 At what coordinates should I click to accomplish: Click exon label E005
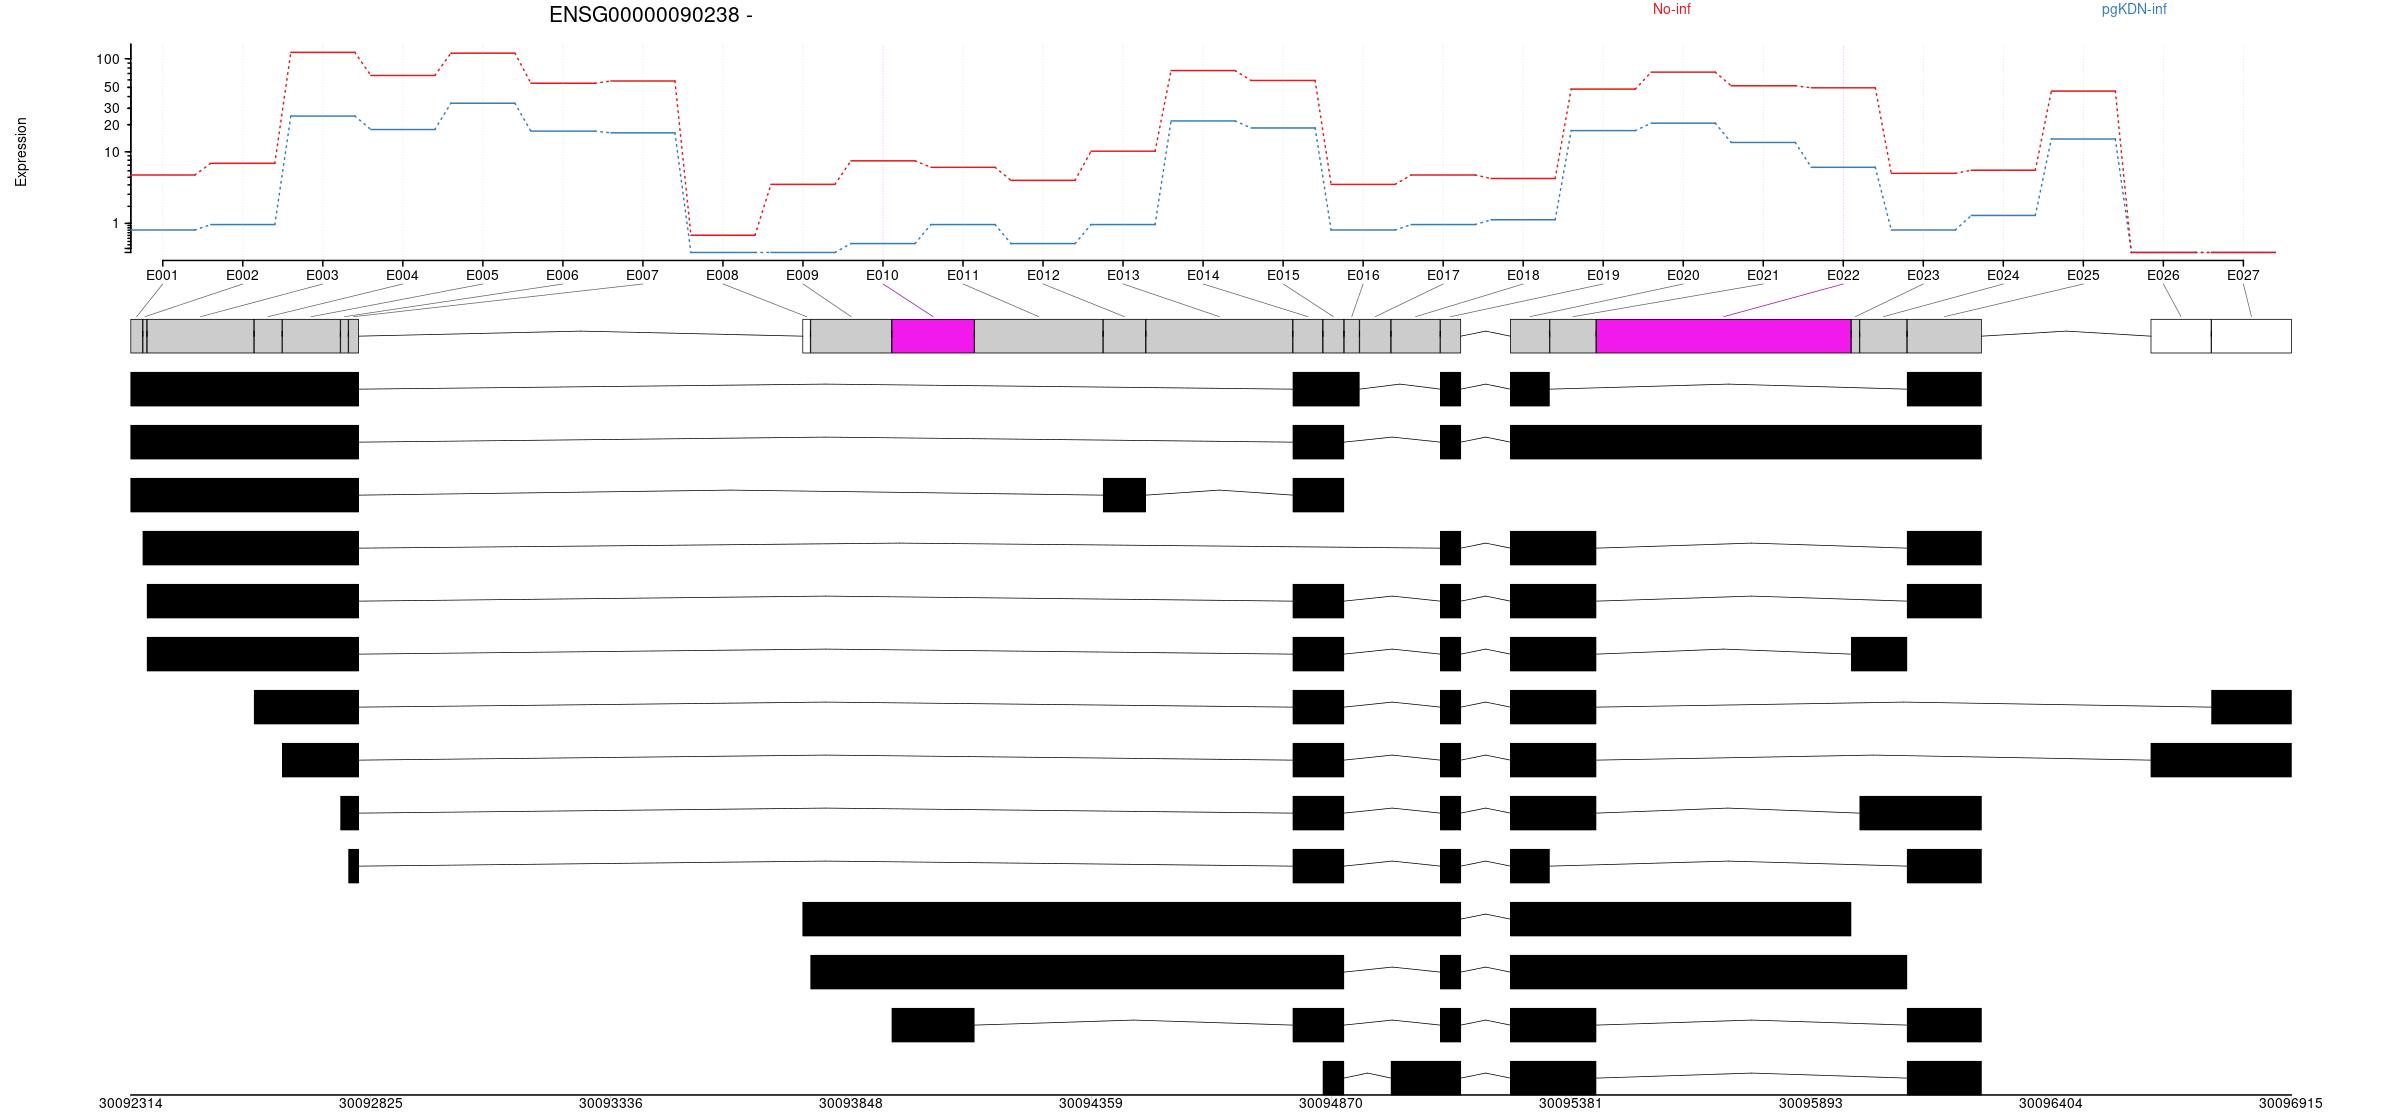pyautogui.click(x=482, y=275)
